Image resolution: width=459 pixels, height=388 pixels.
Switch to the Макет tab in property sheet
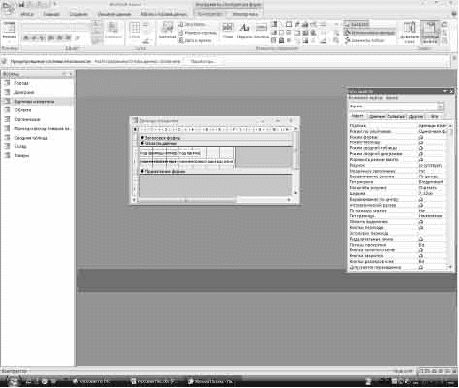(x=358, y=116)
